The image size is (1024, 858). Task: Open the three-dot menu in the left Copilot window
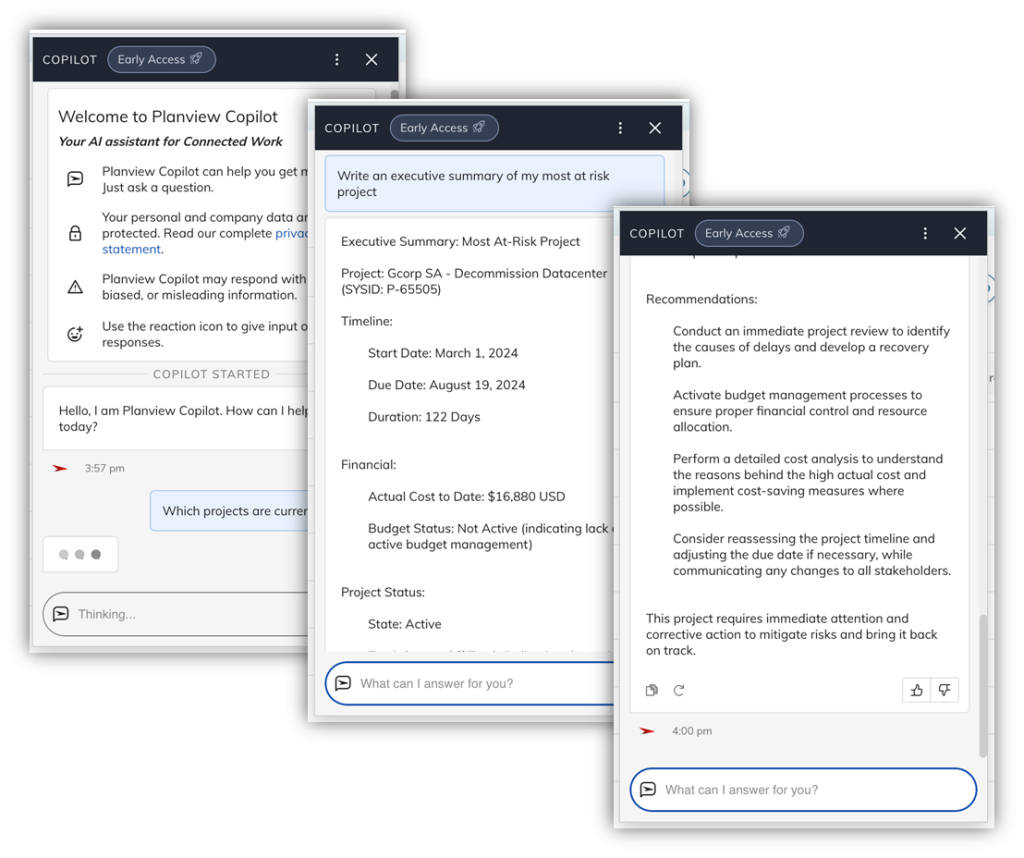point(336,59)
